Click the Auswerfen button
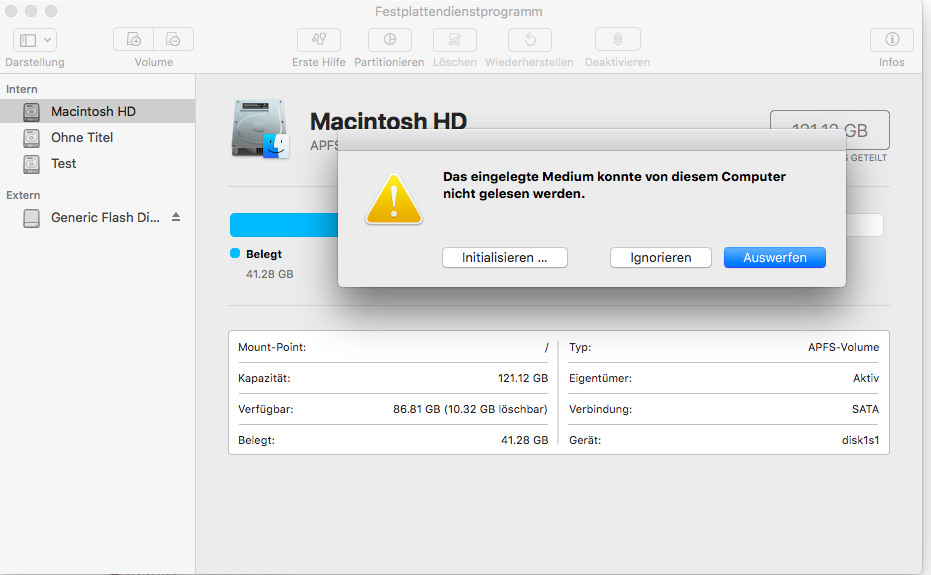This screenshot has height=575, width=931. click(x=775, y=257)
